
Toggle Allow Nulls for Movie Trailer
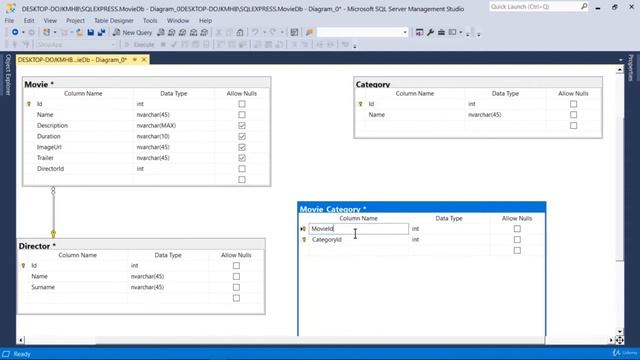tap(242, 158)
